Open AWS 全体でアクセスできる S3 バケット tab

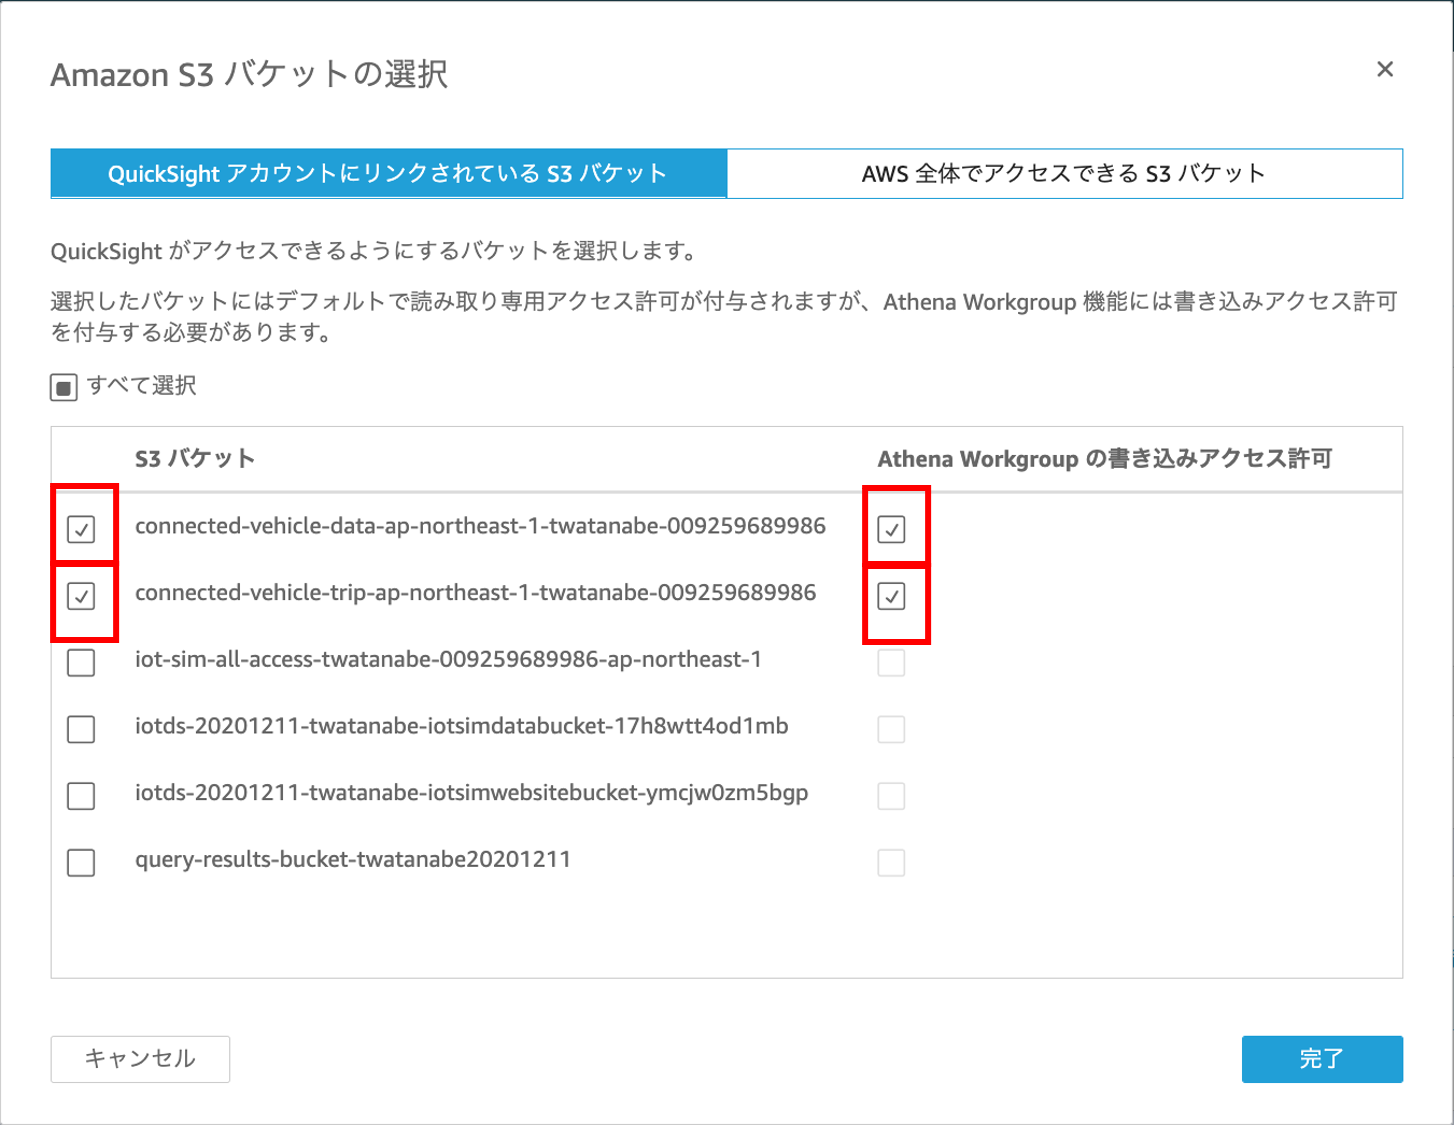tap(1064, 174)
